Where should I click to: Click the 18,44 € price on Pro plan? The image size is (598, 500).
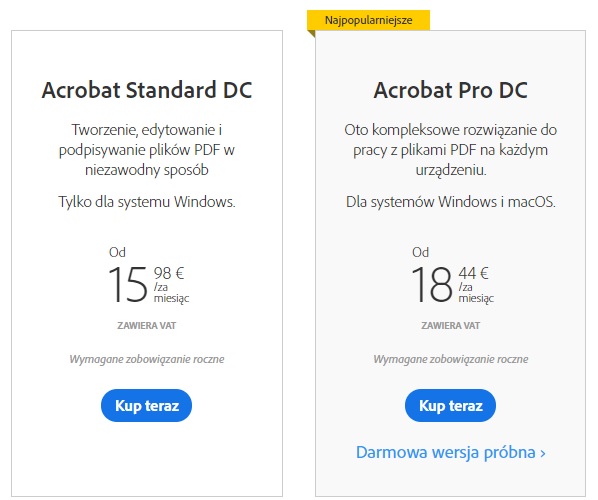coord(450,284)
